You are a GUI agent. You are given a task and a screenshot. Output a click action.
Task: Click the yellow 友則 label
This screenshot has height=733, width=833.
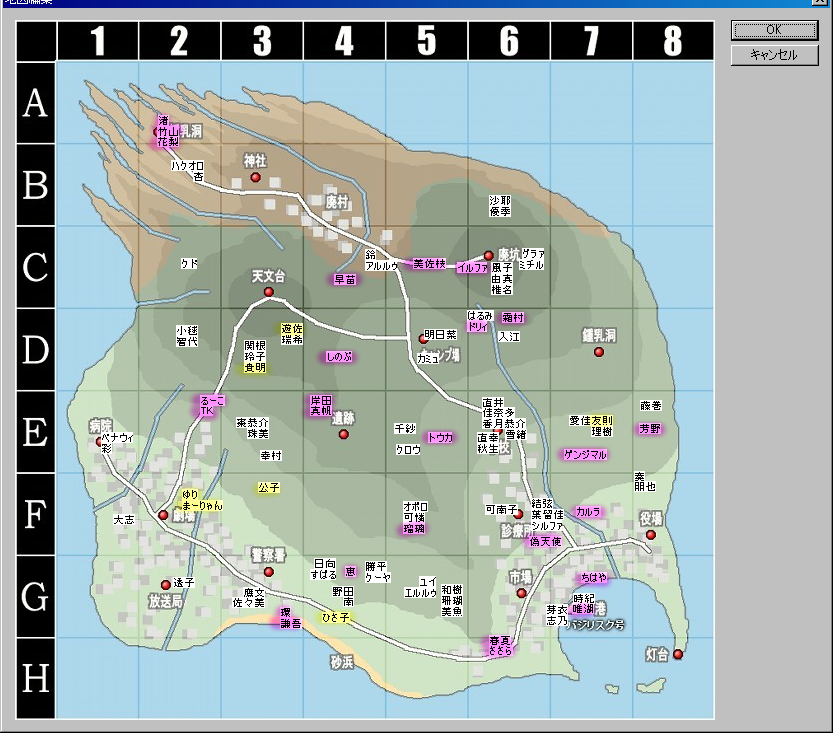[602, 420]
